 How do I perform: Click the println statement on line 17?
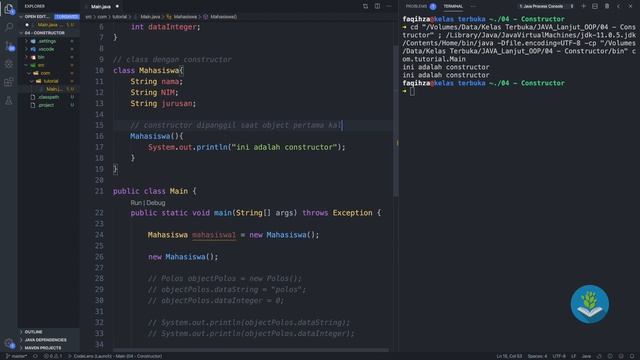247,147
